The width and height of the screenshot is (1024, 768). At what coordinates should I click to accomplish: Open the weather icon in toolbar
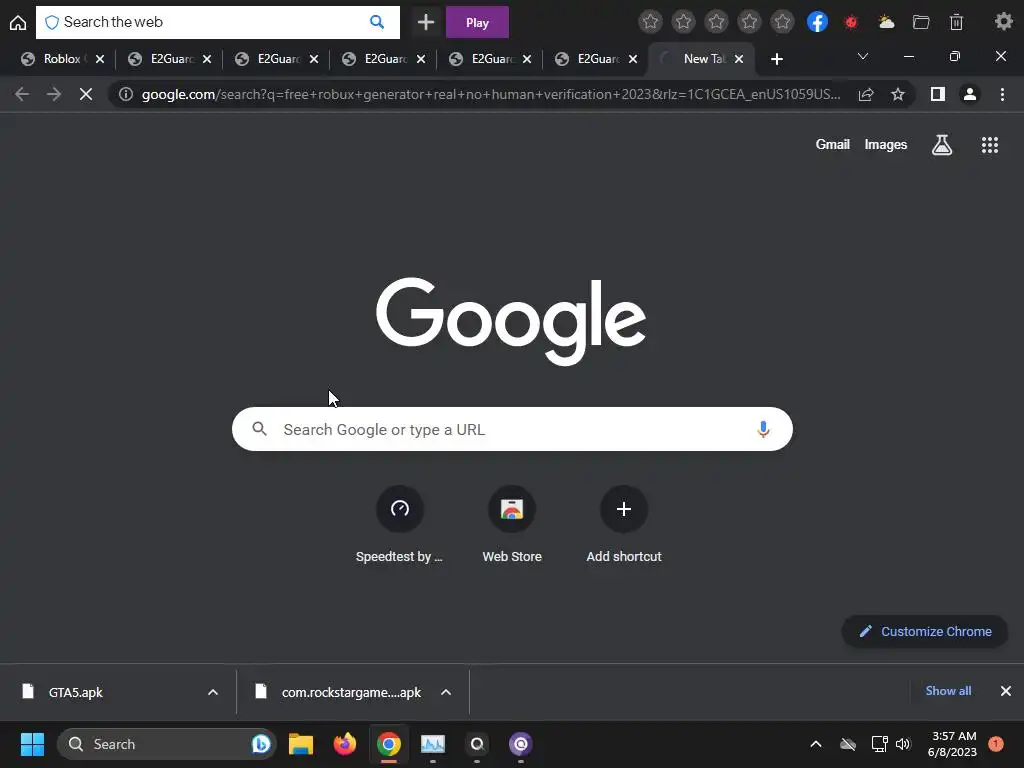[886, 22]
